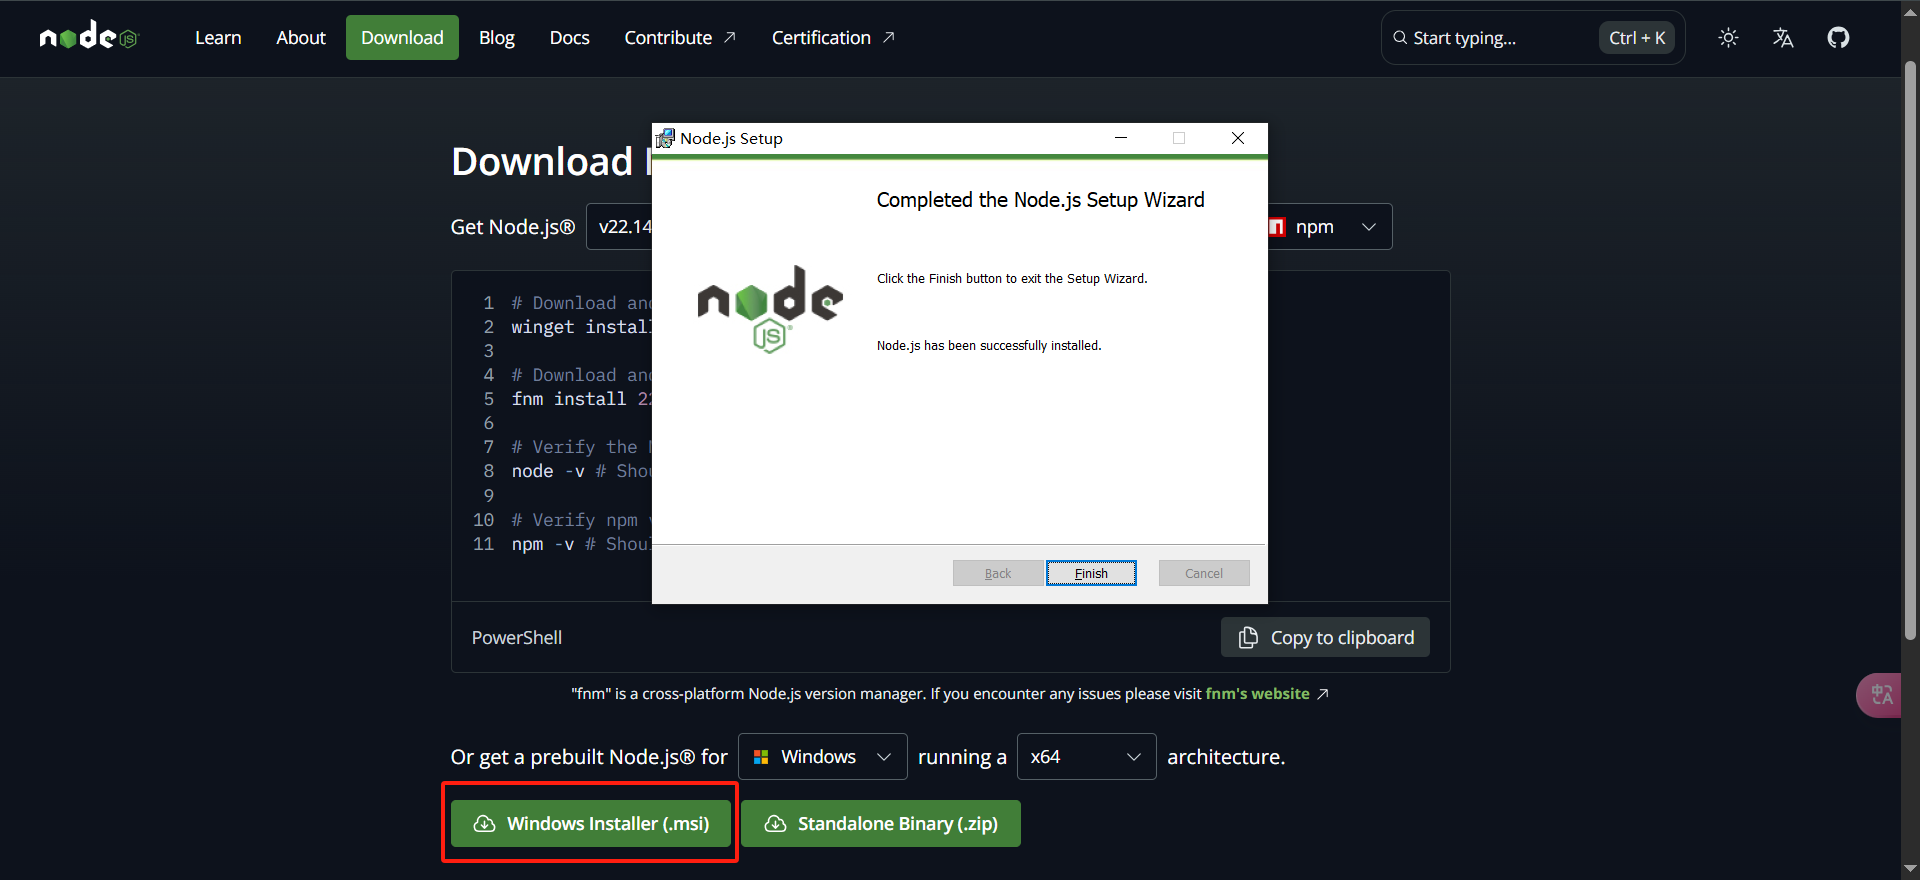
Task: Click the cloud icon on Windows Installer button
Action: (x=484, y=824)
